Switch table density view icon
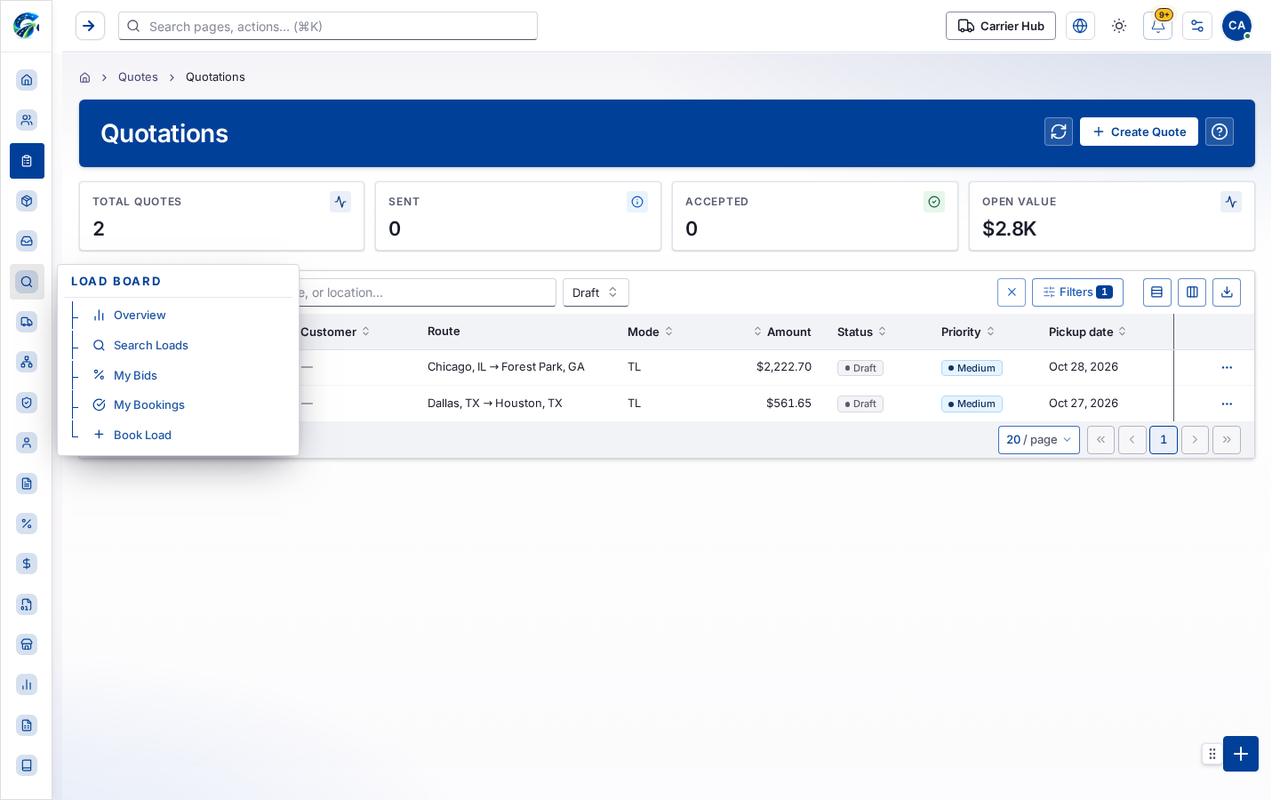 (1157, 292)
